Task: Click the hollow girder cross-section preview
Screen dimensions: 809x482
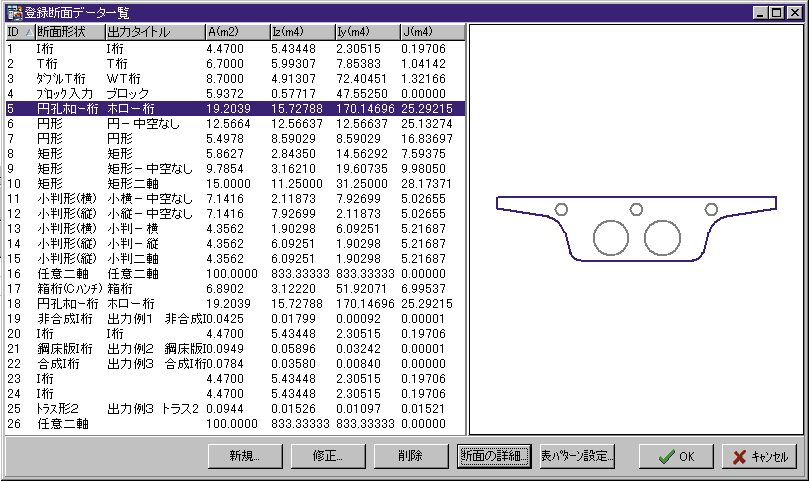Action: (636, 228)
